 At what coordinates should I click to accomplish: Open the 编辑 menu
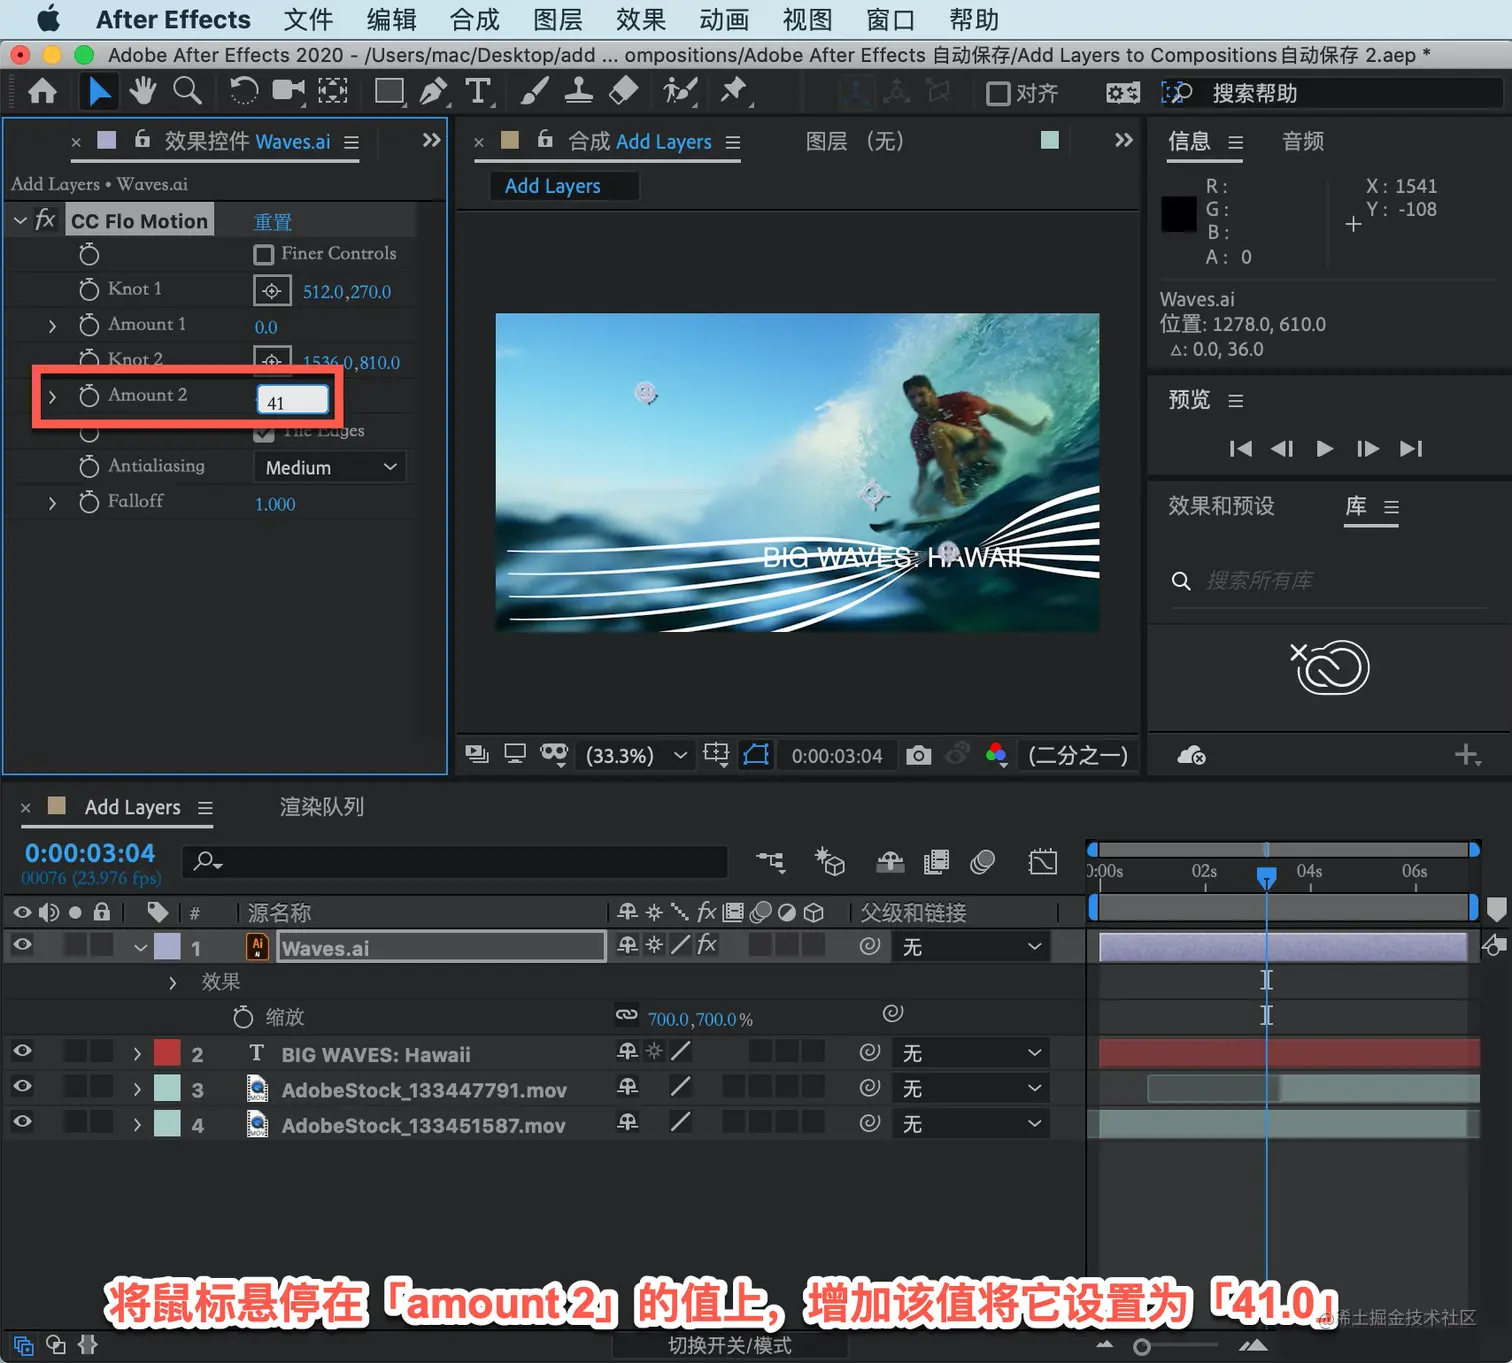[391, 20]
